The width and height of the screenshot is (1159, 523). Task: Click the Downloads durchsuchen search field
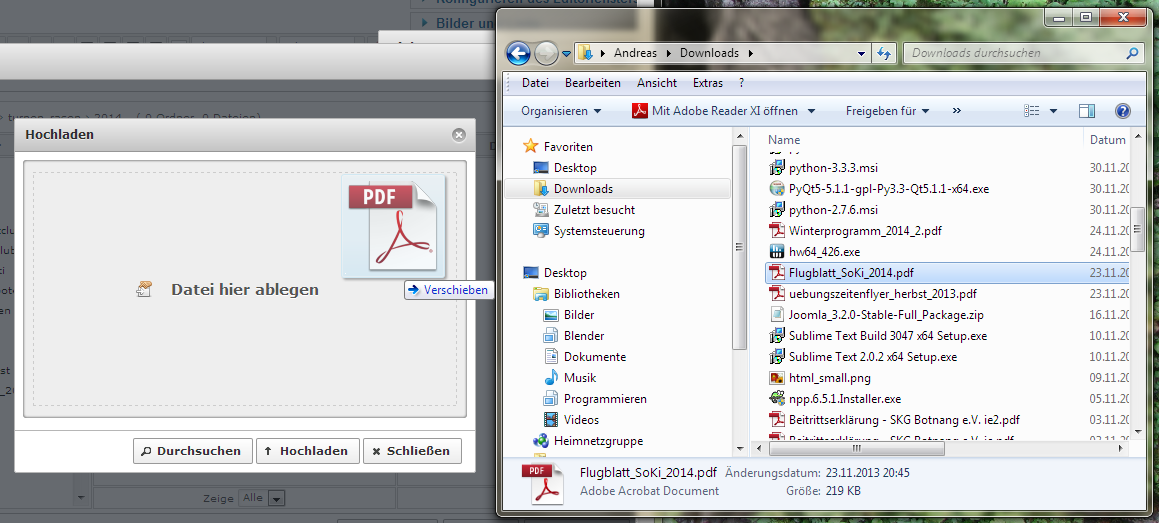pos(1015,53)
